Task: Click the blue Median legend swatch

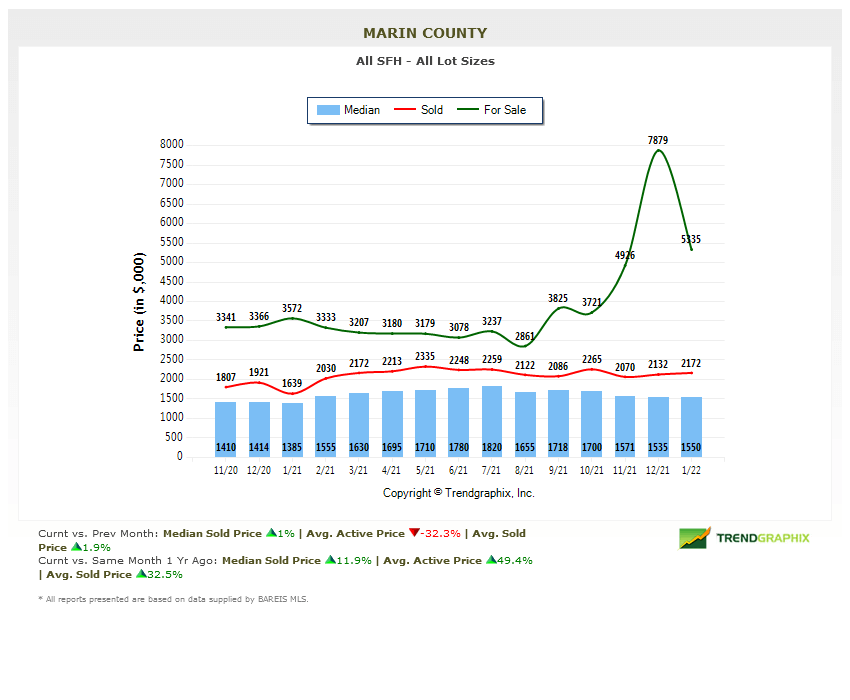Action: click(x=327, y=110)
